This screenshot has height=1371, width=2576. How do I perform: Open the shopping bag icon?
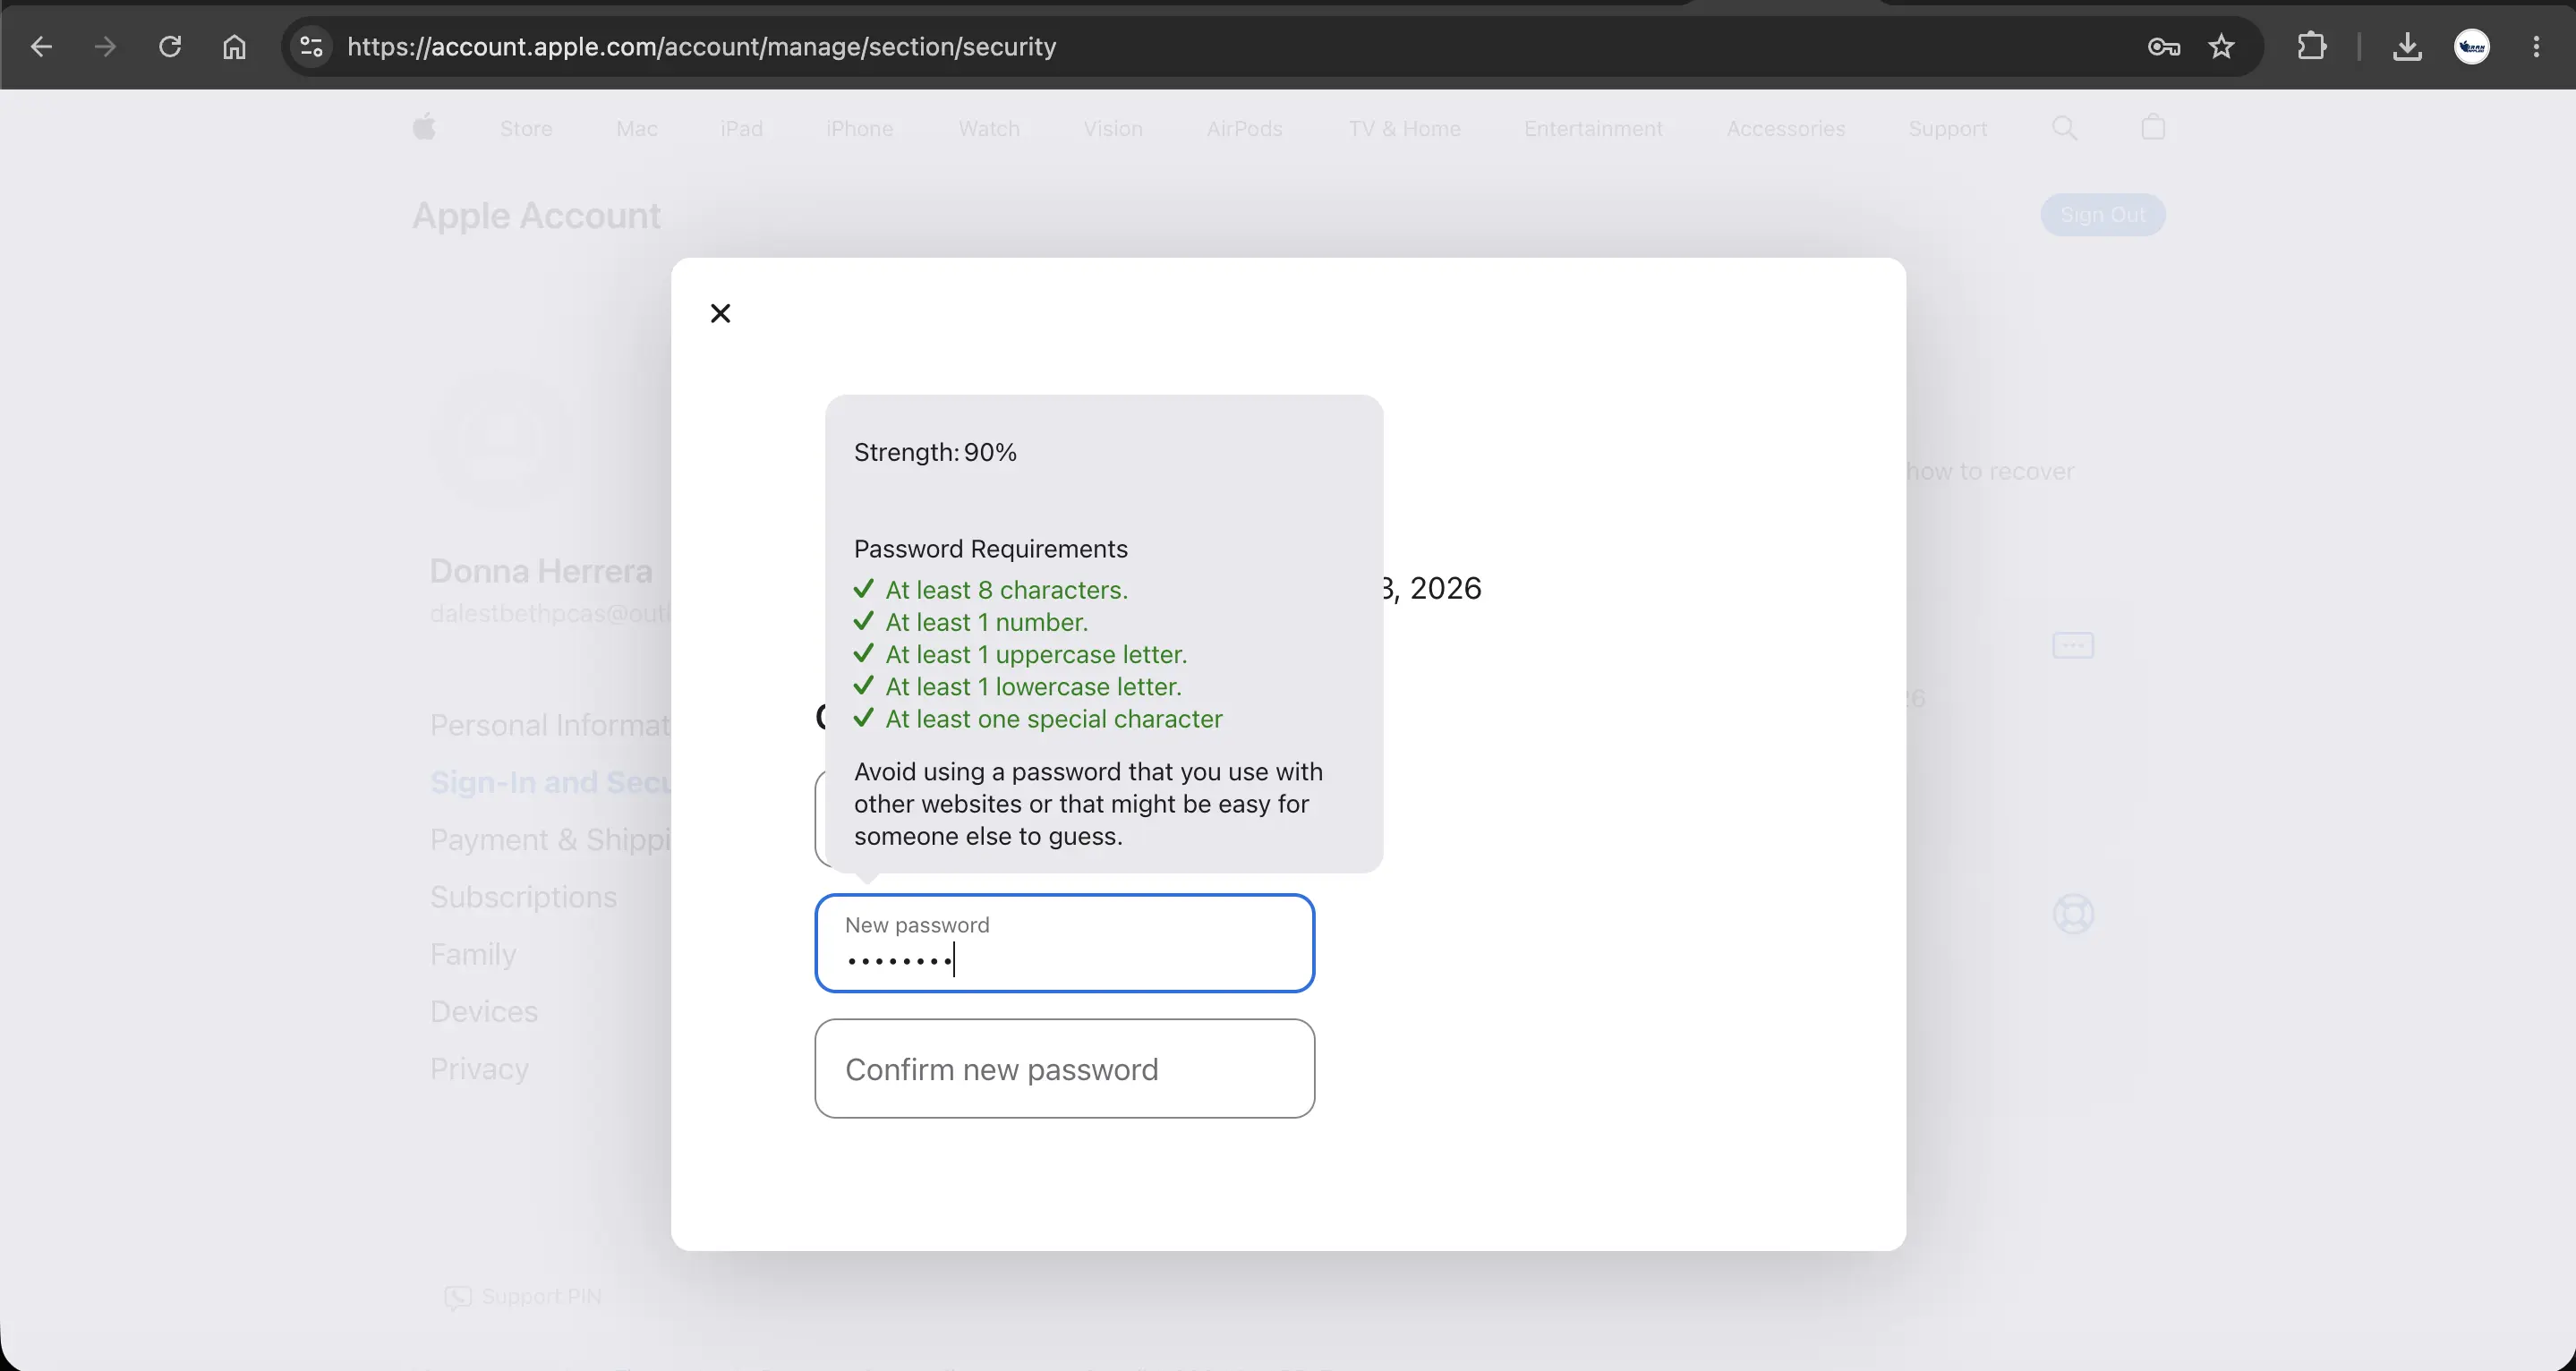[x=2153, y=126]
